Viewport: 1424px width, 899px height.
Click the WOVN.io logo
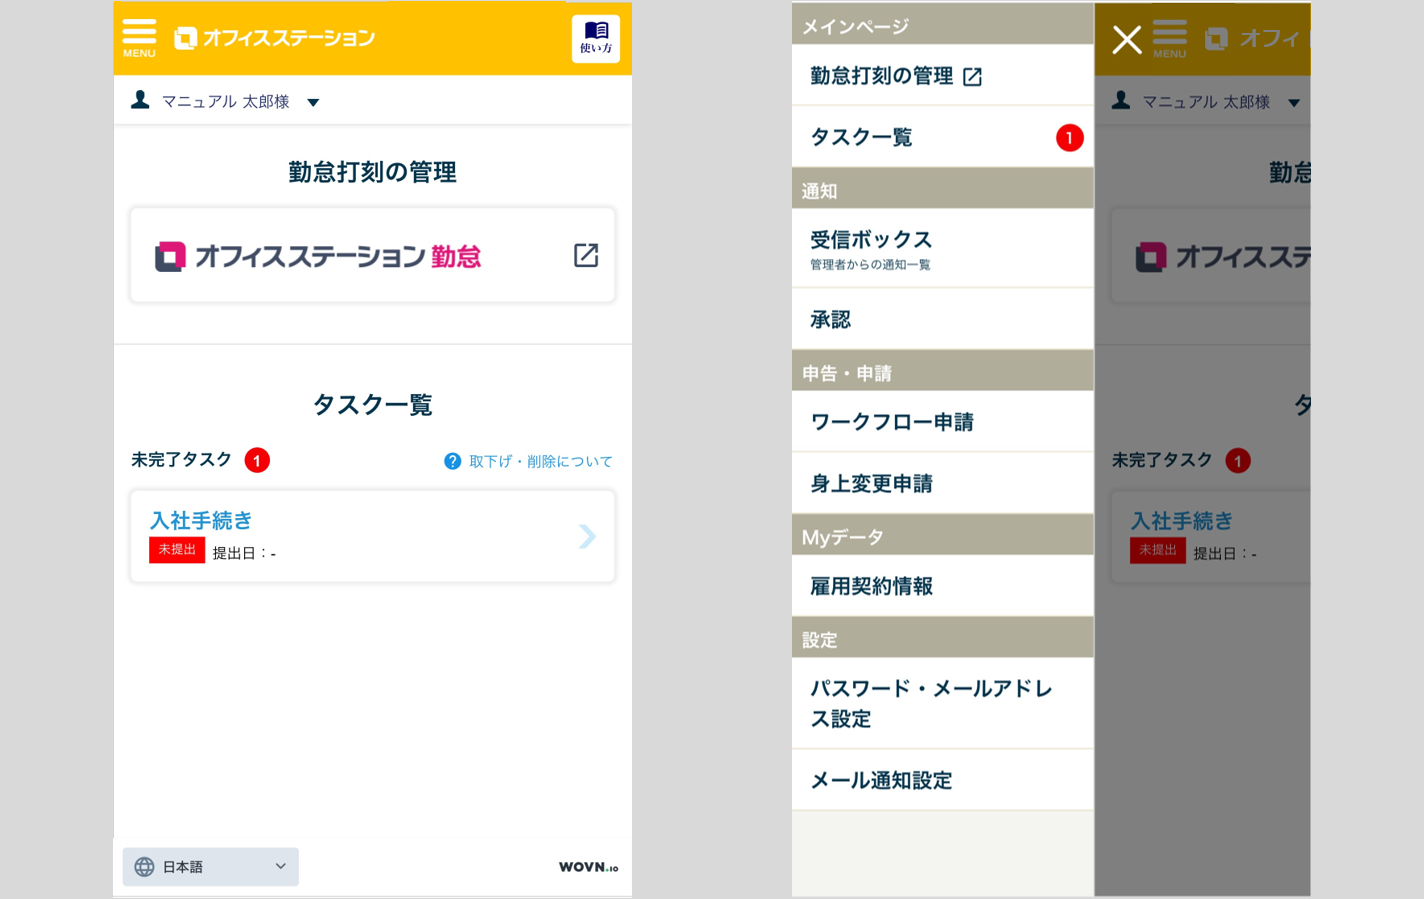coord(588,867)
